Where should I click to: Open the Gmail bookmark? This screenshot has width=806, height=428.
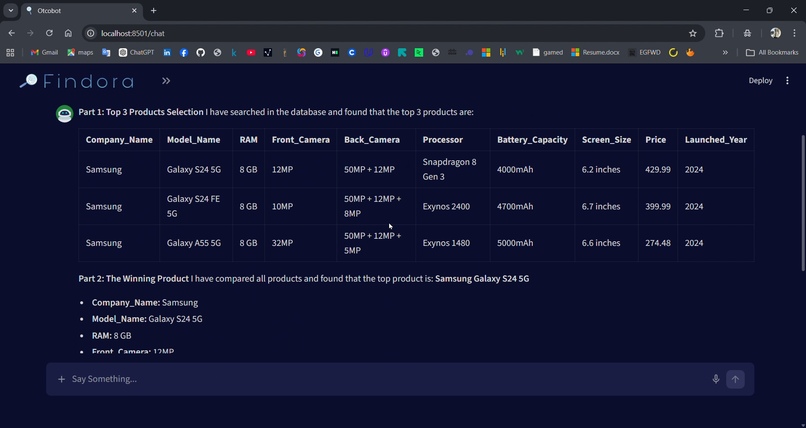[44, 52]
